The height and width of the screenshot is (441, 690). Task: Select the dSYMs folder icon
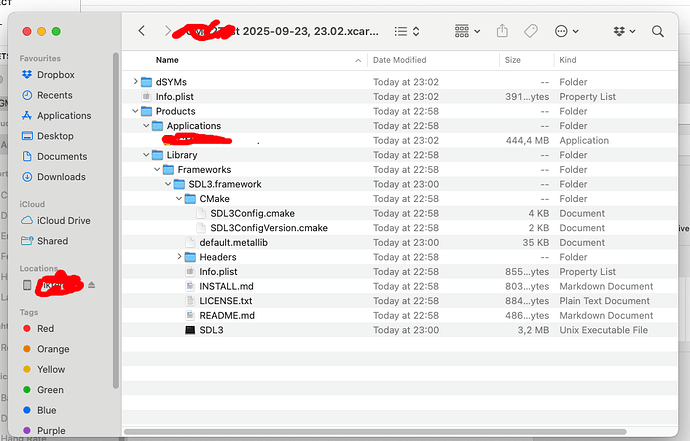(x=147, y=82)
